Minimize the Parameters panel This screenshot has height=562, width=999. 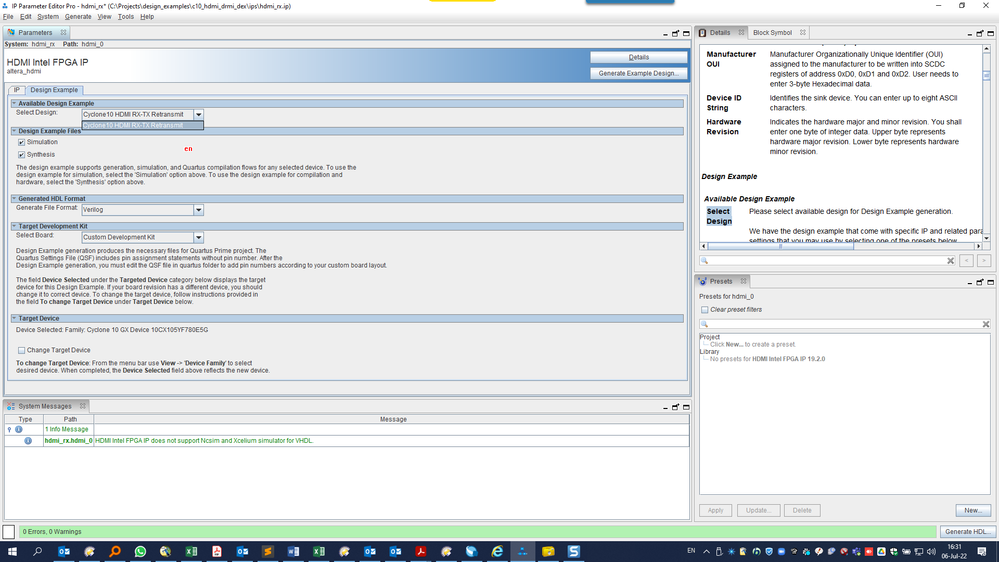[x=665, y=34]
